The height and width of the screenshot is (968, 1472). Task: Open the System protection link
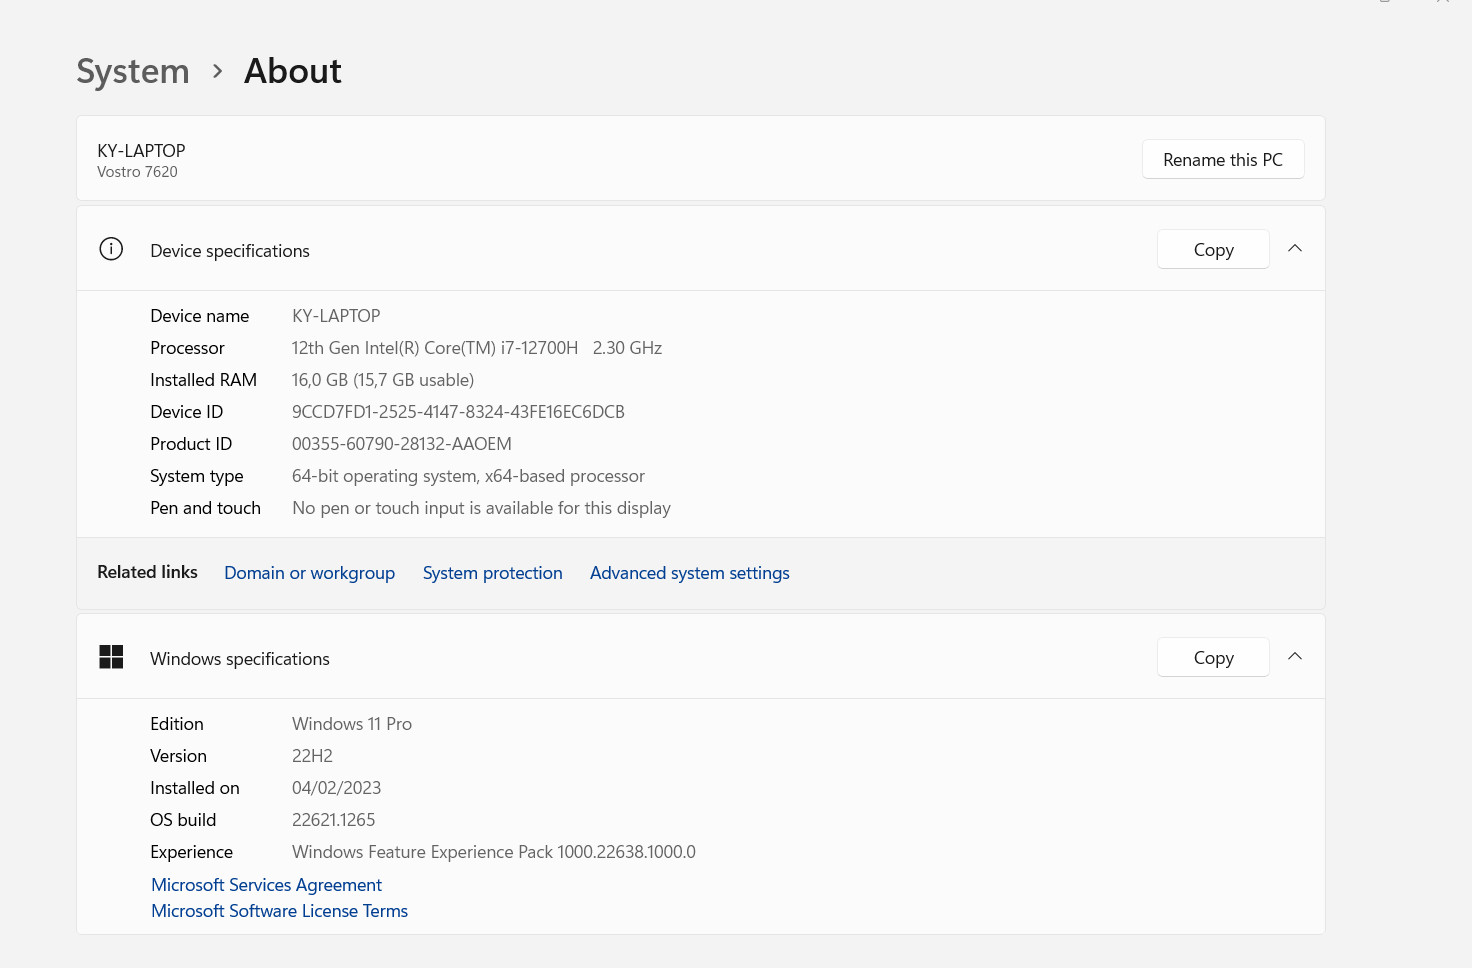pyautogui.click(x=492, y=573)
